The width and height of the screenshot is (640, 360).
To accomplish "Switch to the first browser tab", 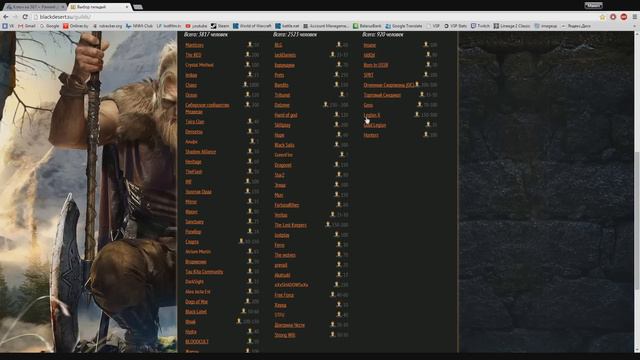I will [x=35, y=7].
